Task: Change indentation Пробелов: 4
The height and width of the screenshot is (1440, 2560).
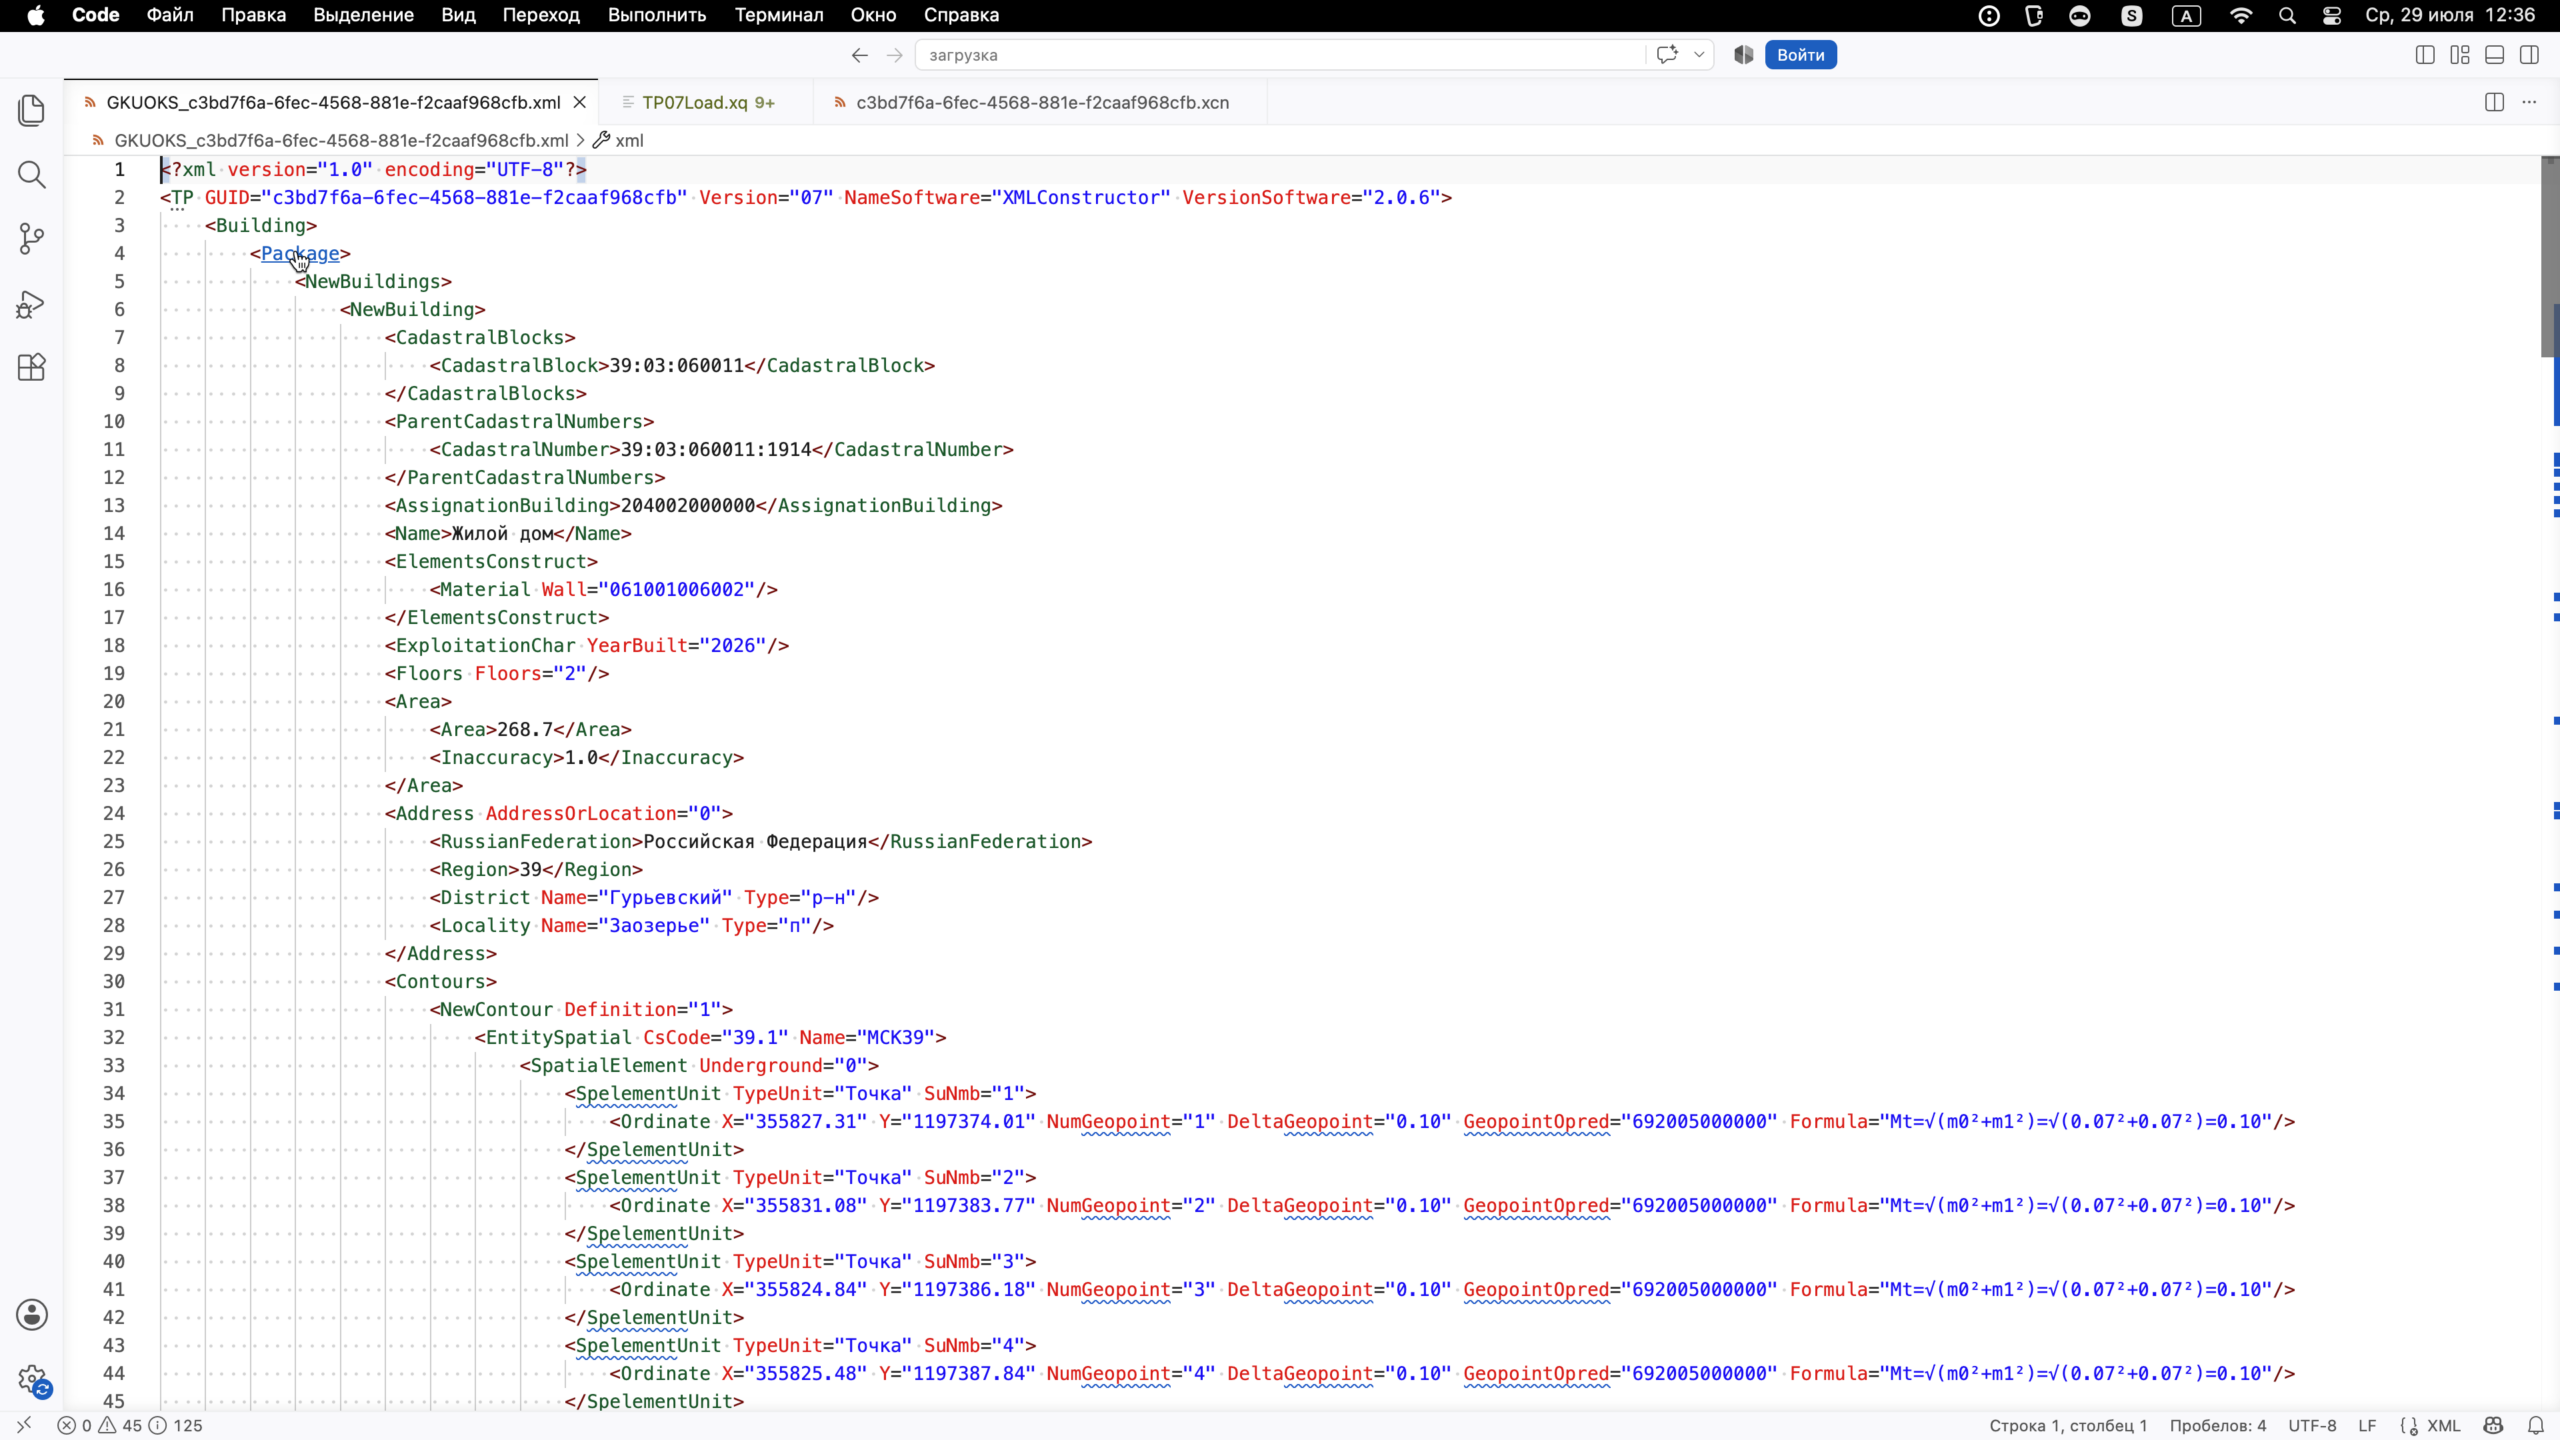Action: 2218,1425
